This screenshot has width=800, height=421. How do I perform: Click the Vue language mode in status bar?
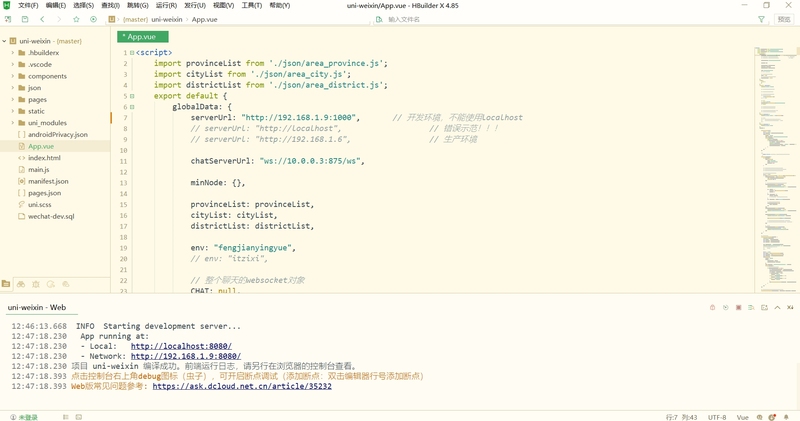pos(742,417)
